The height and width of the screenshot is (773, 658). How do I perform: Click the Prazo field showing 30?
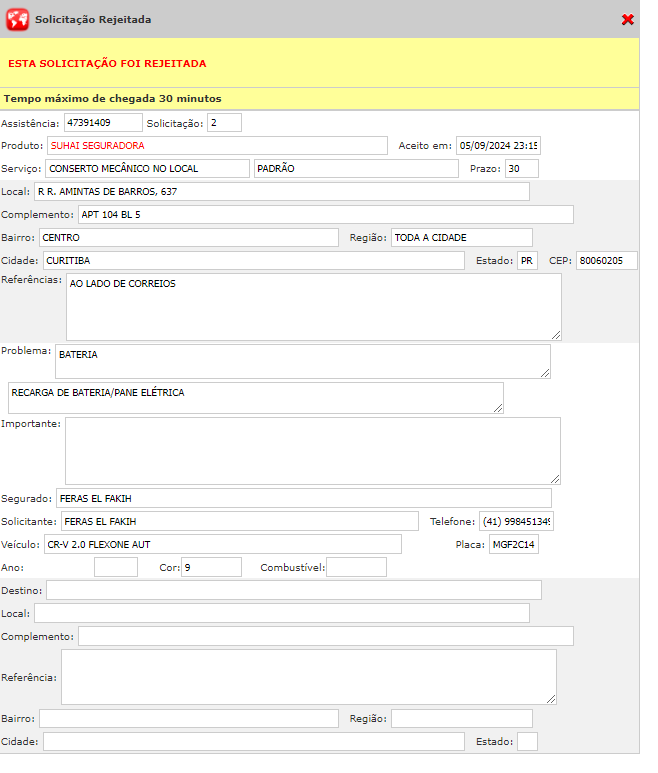(x=521, y=169)
